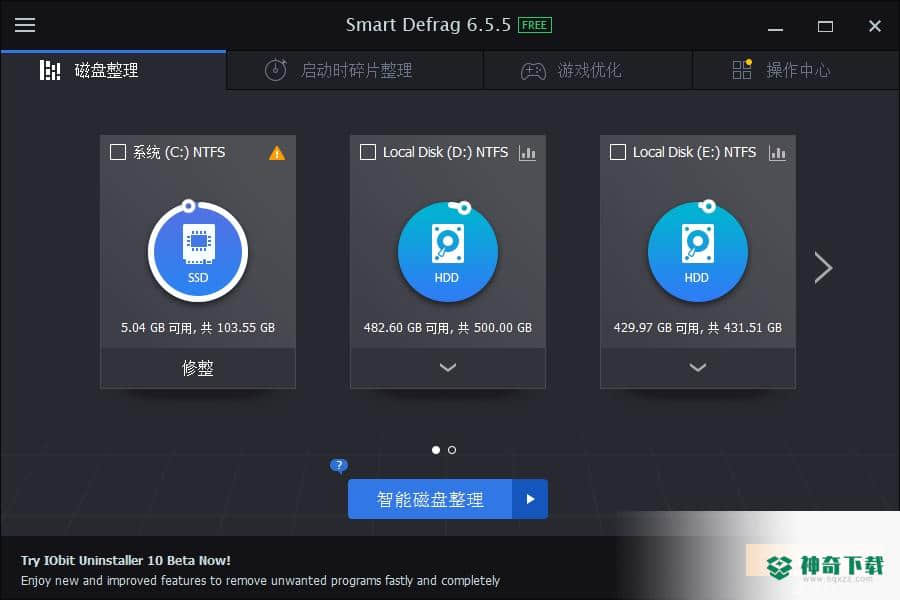The height and width of the screenshot is (600, 900).
Task: Select the second page indicator dot
Action: pyautogui.click(x=452, y=450)
